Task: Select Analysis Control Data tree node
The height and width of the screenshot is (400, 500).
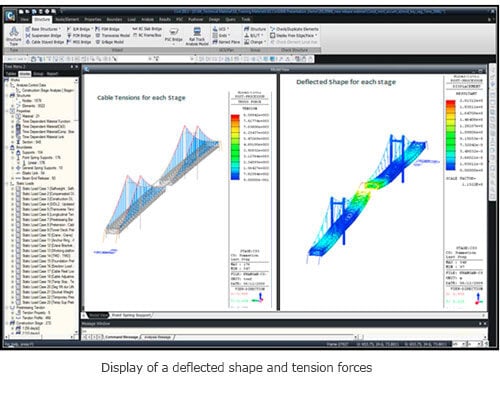Action: click(x=31, y=85)
